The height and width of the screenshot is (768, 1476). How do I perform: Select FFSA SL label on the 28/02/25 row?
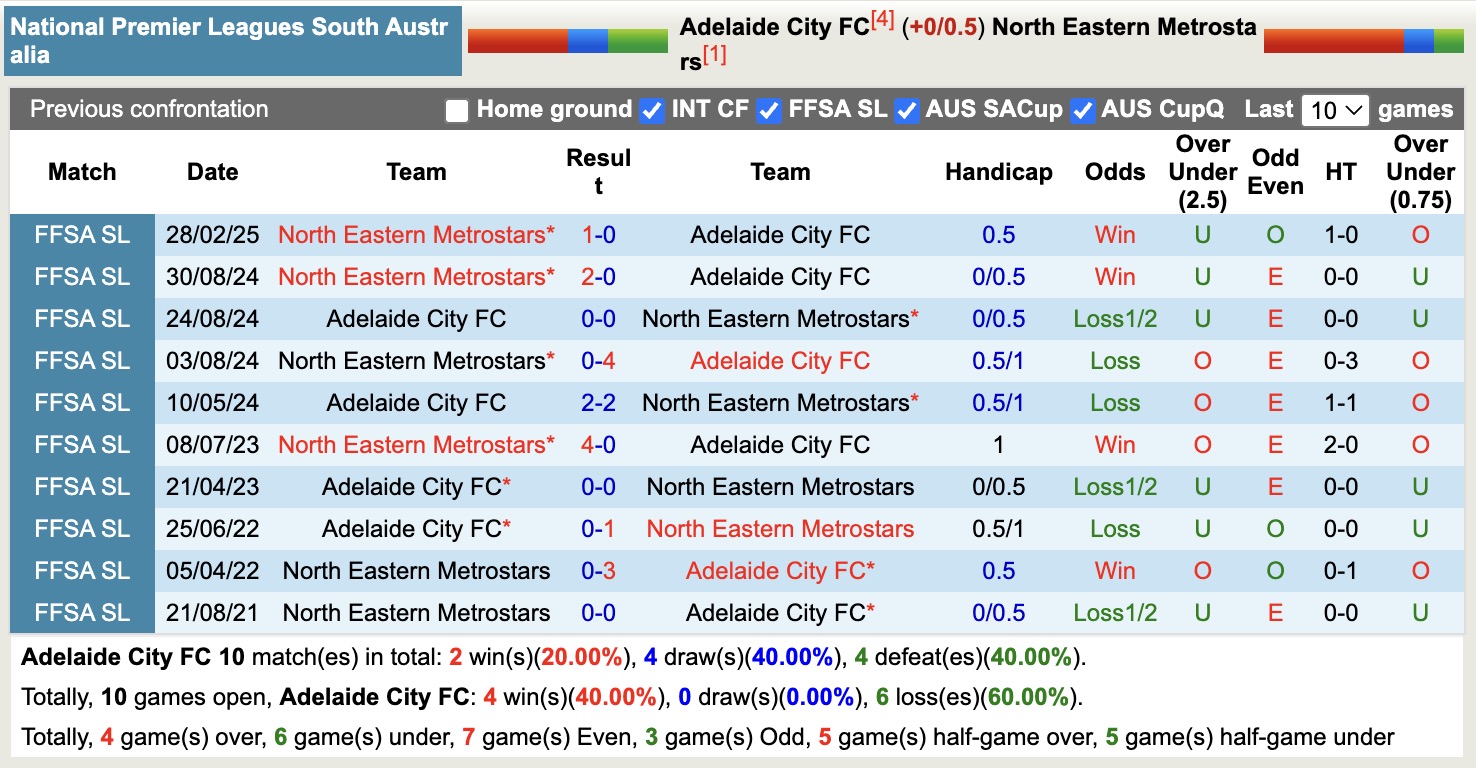pos(81,235)
